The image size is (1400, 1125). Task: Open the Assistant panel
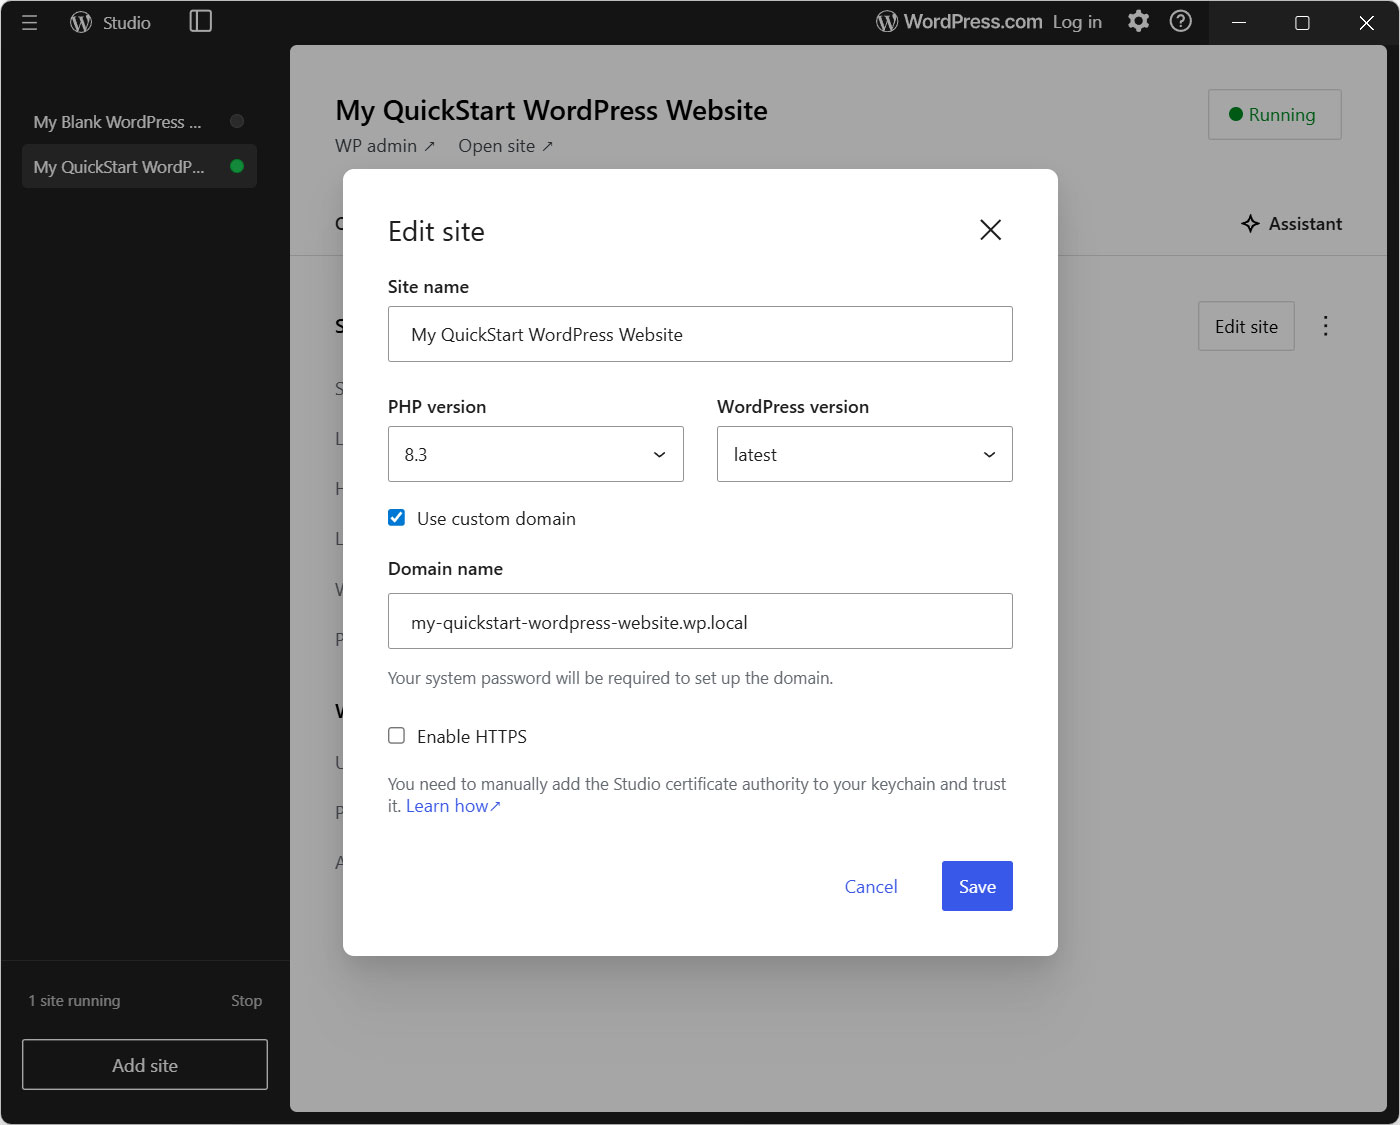(1291, 223)
